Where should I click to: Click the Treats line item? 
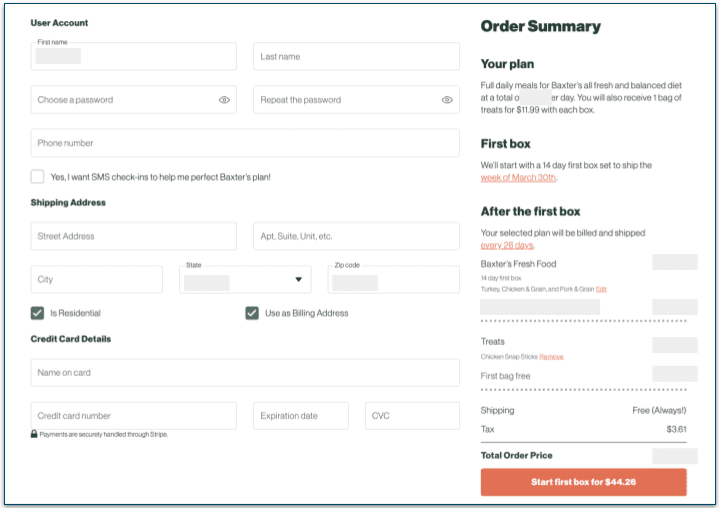pos(492,342)
